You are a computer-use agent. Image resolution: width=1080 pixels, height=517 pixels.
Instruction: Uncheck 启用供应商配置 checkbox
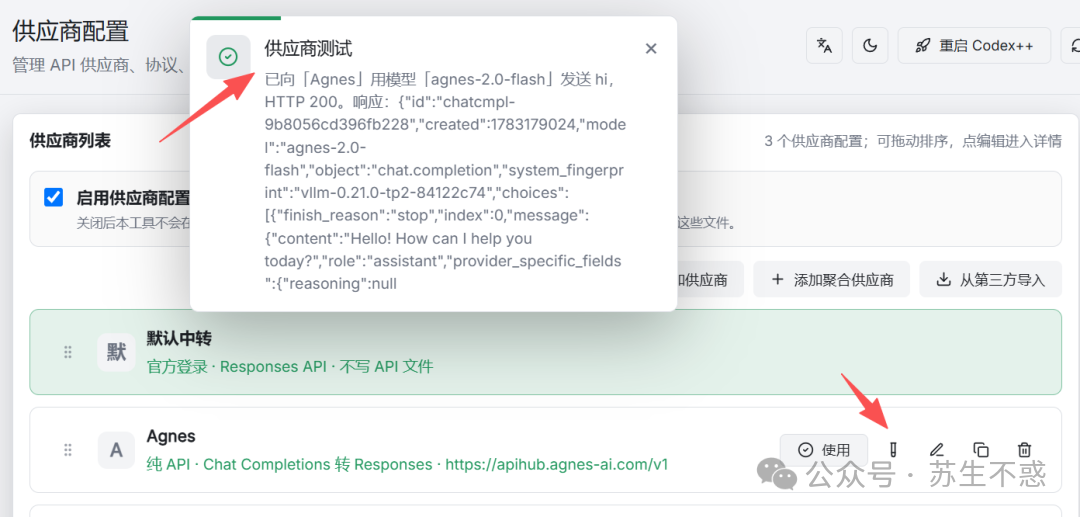[53, 198]
